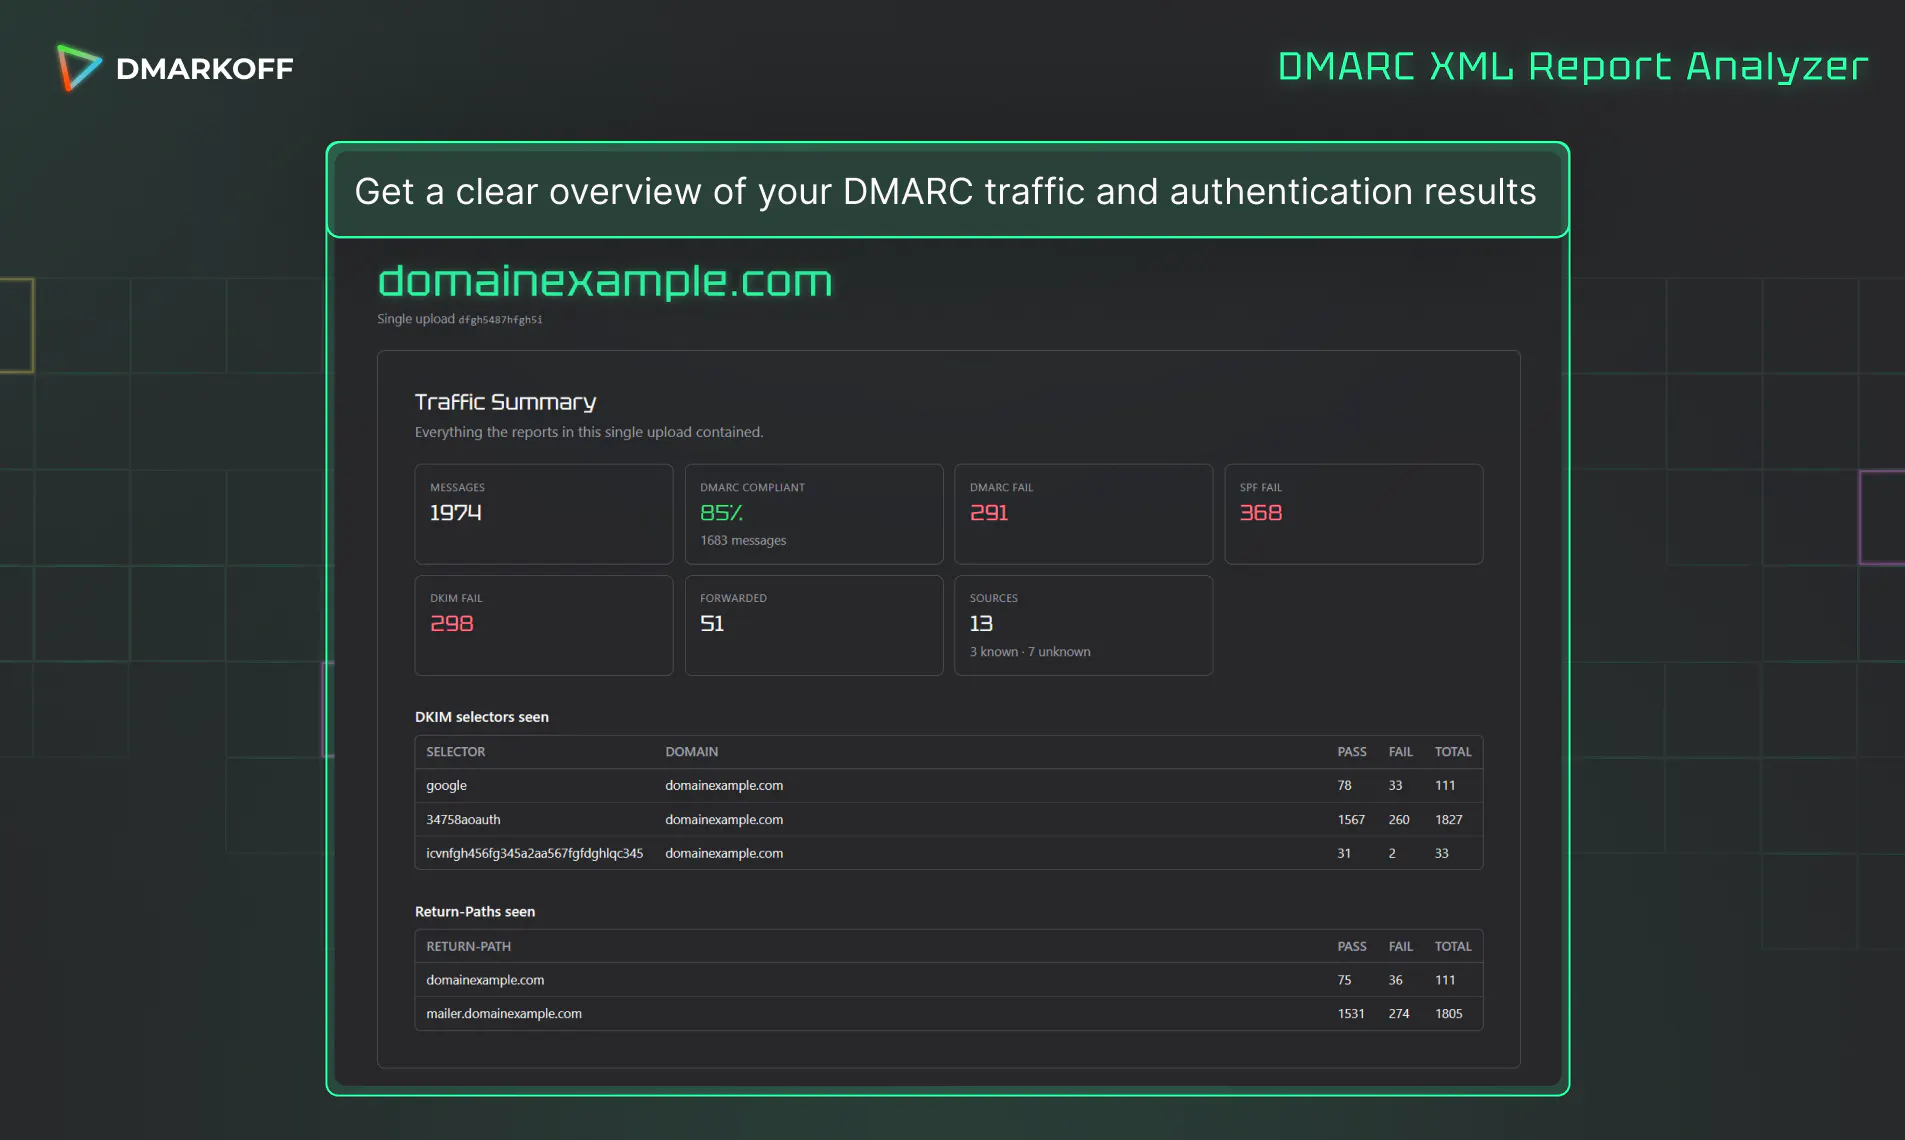Click the DMARKOFF triangle logo icon
Image resolution: width=1905 pixels, height=1140 pixels.
point(78,68)
